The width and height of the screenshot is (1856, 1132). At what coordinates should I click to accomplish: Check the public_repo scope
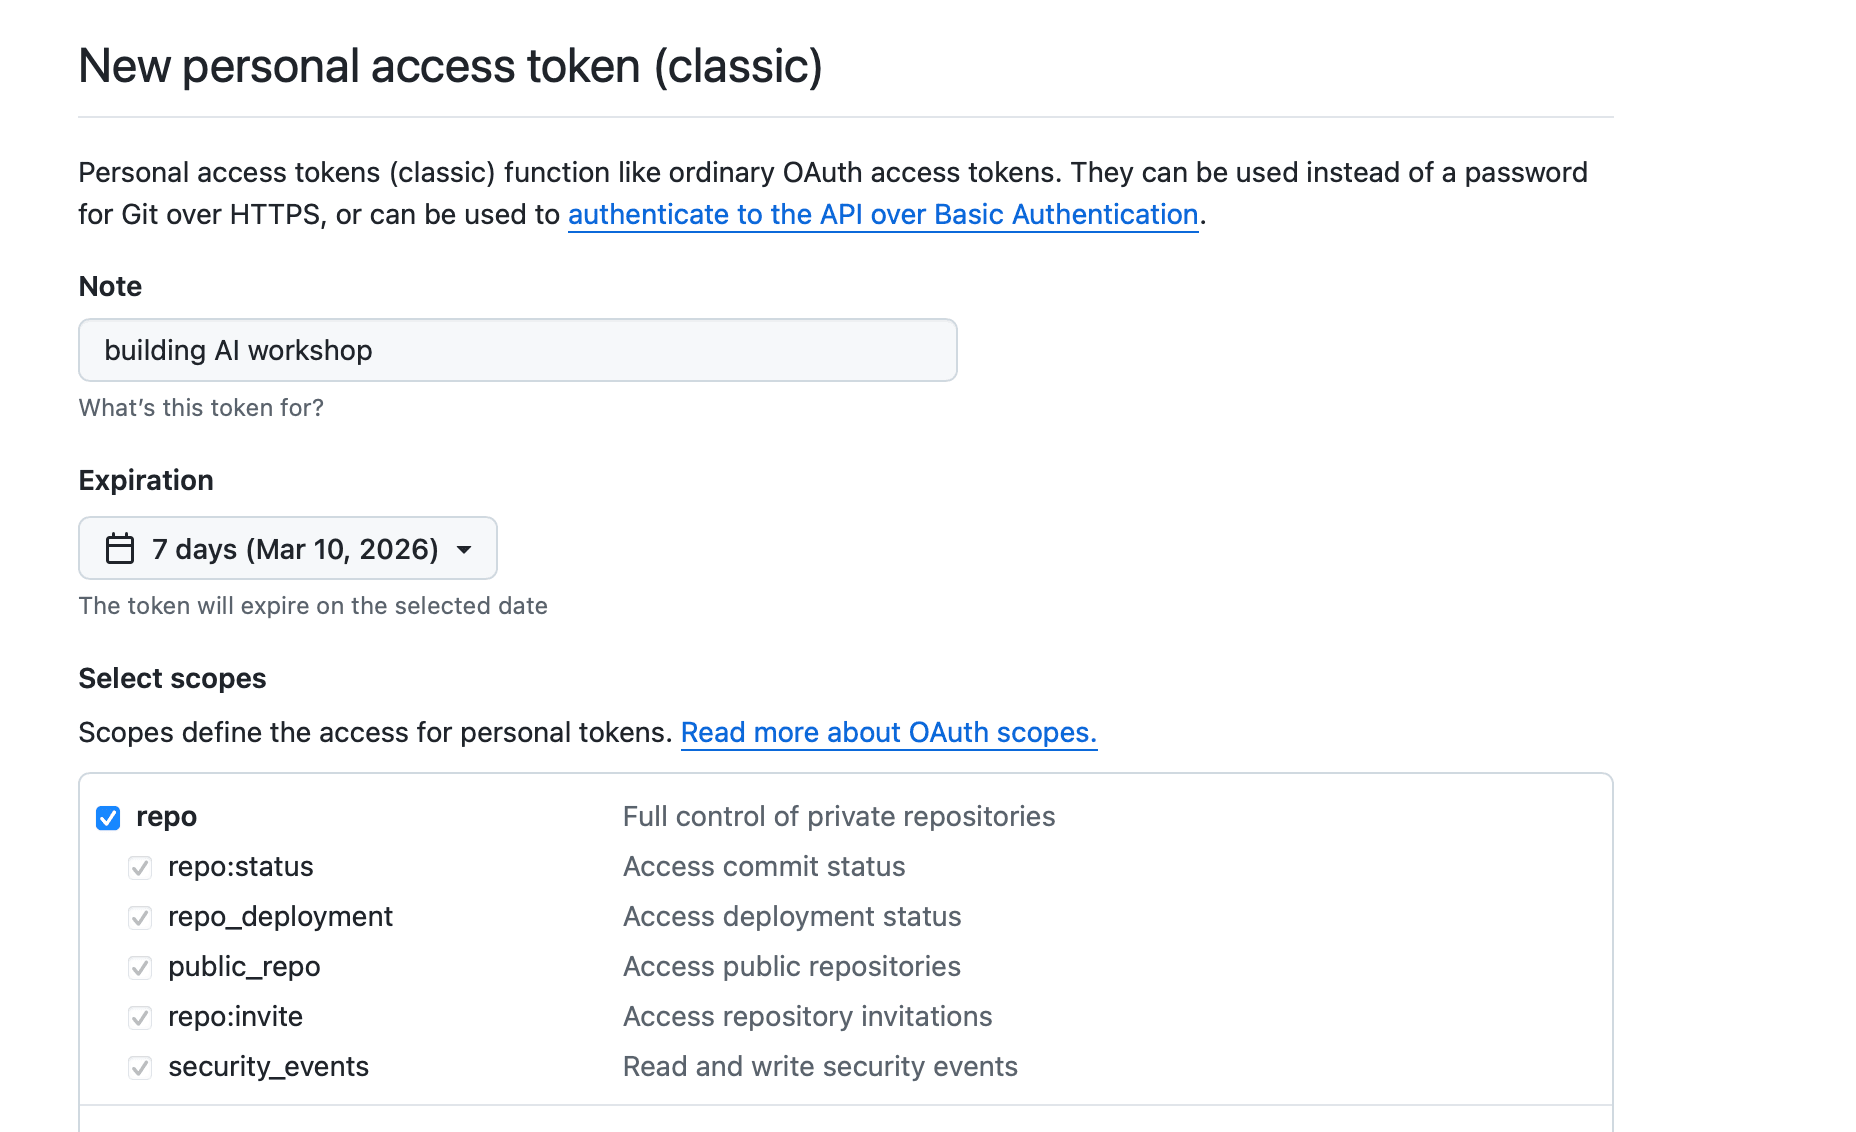point(140,967)
